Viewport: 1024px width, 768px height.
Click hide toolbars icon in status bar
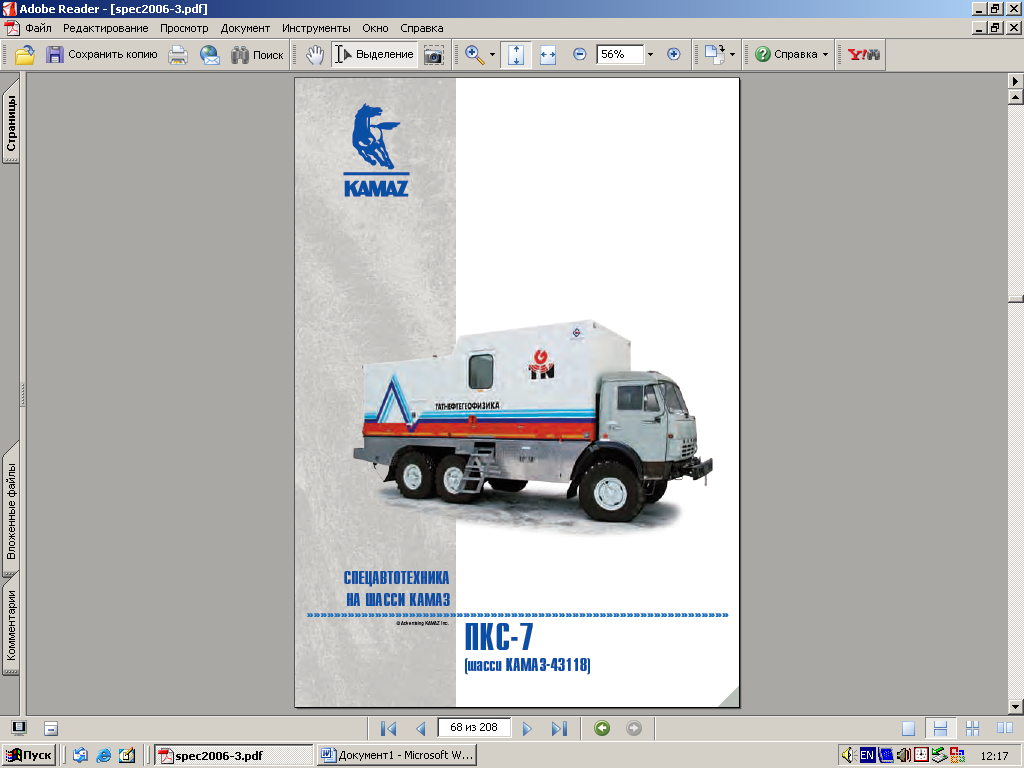pos(51,728)
